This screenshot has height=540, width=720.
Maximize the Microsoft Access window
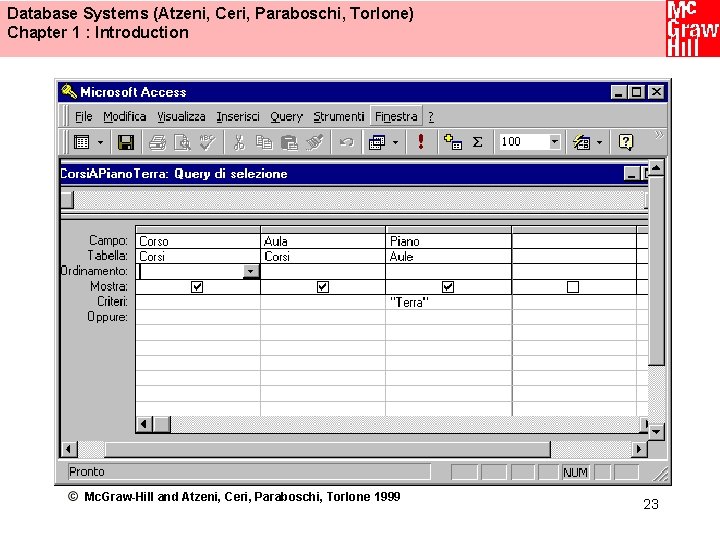(x=636, y=92)
